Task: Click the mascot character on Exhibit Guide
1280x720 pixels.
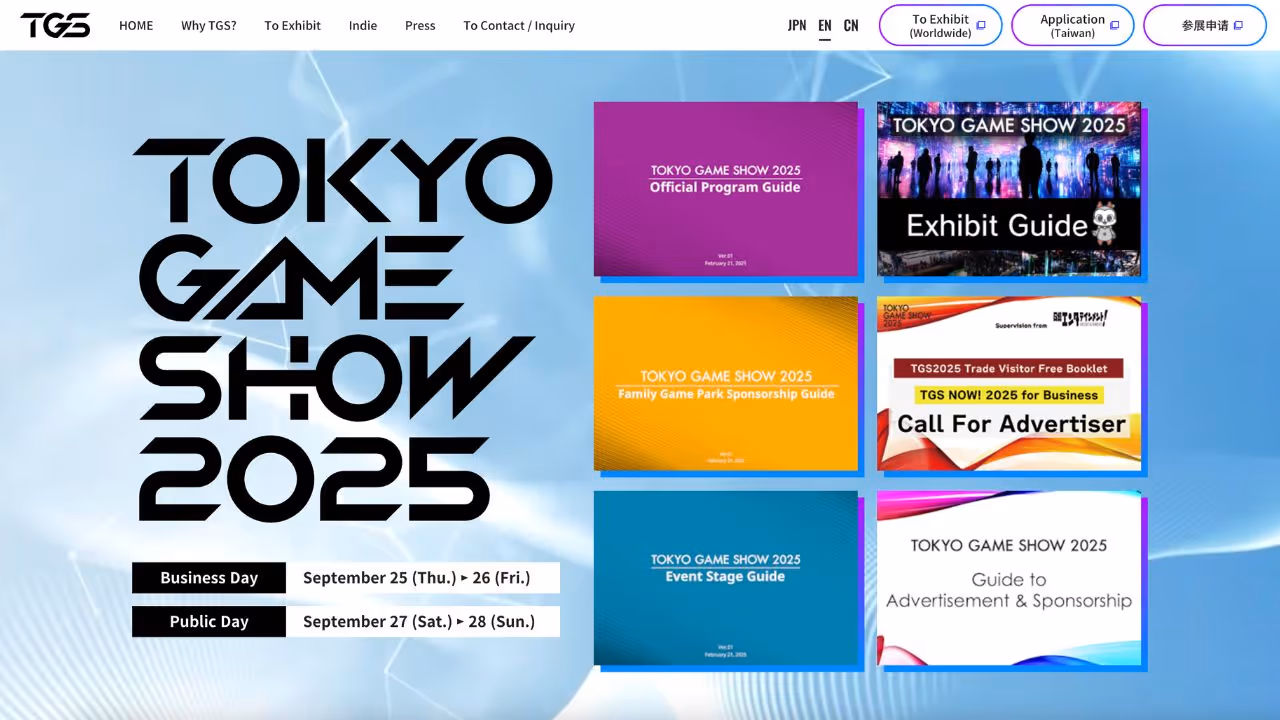Action: pyautogui.click(x=1104, y=225)
